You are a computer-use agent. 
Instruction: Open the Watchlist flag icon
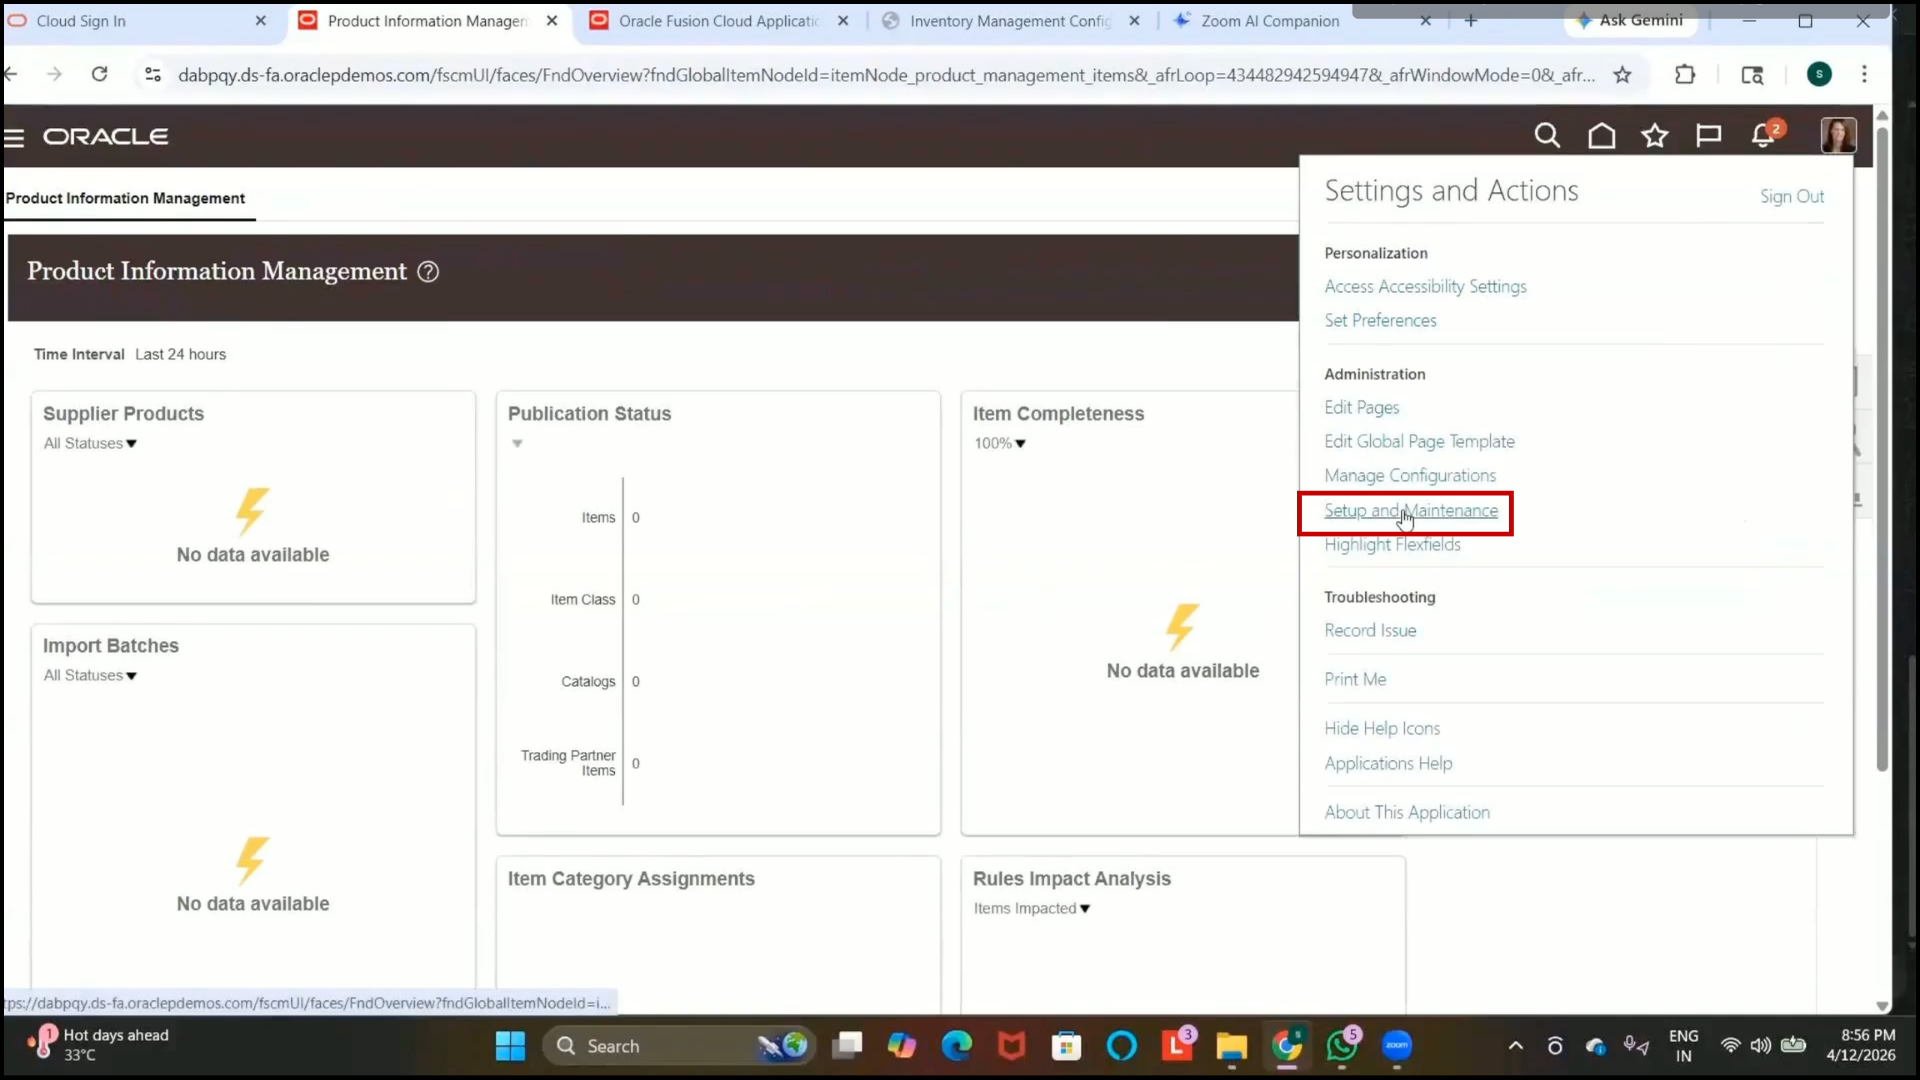click(1709, 135)
